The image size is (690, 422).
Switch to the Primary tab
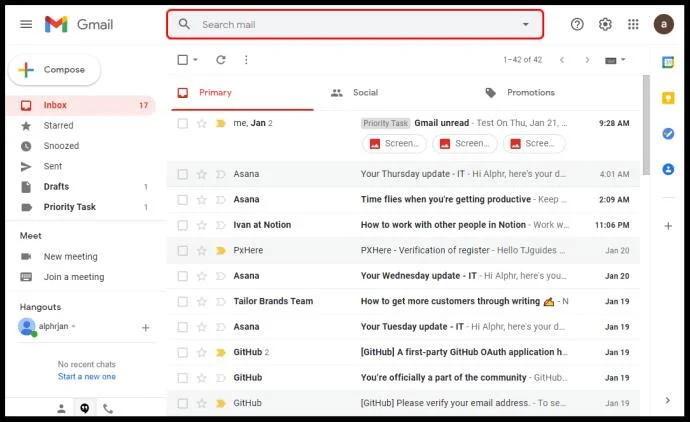(x=242, y=93)
